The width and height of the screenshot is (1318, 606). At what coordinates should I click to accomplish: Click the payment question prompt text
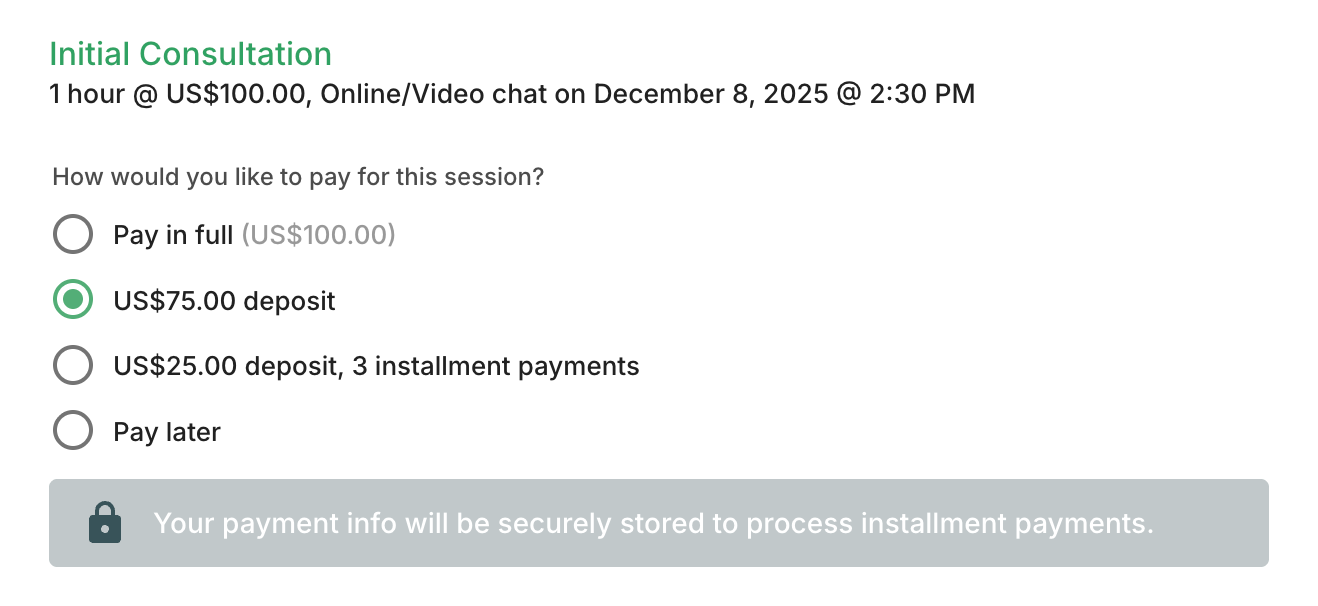(x=298, y=178)
